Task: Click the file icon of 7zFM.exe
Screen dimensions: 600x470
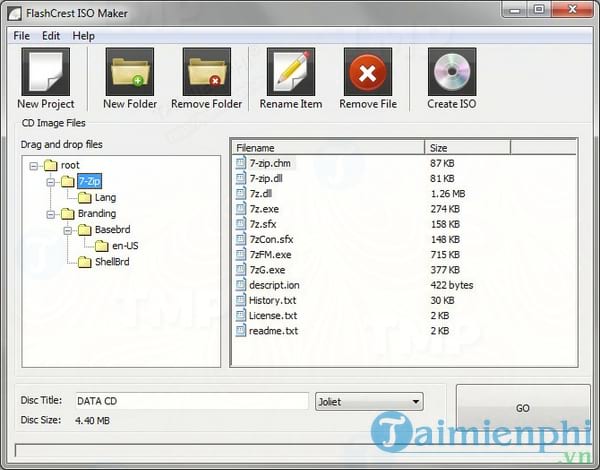Action: pos(240,255)
